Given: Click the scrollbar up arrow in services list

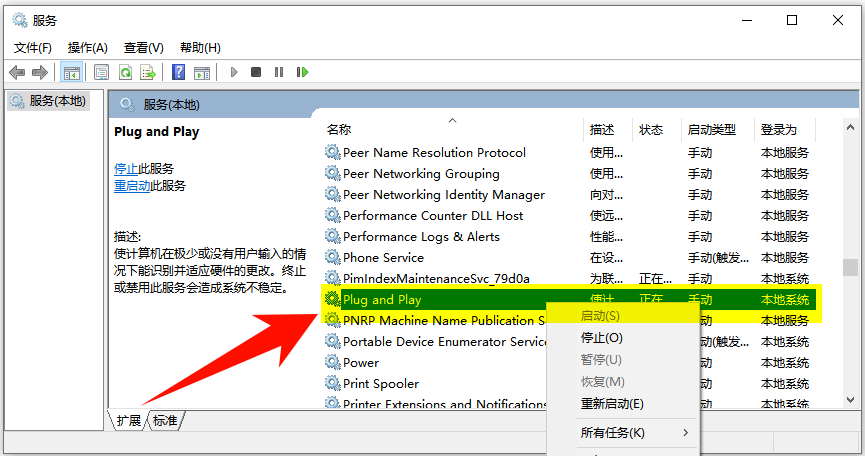Looking at the screenshot, I should coord(850,127).
